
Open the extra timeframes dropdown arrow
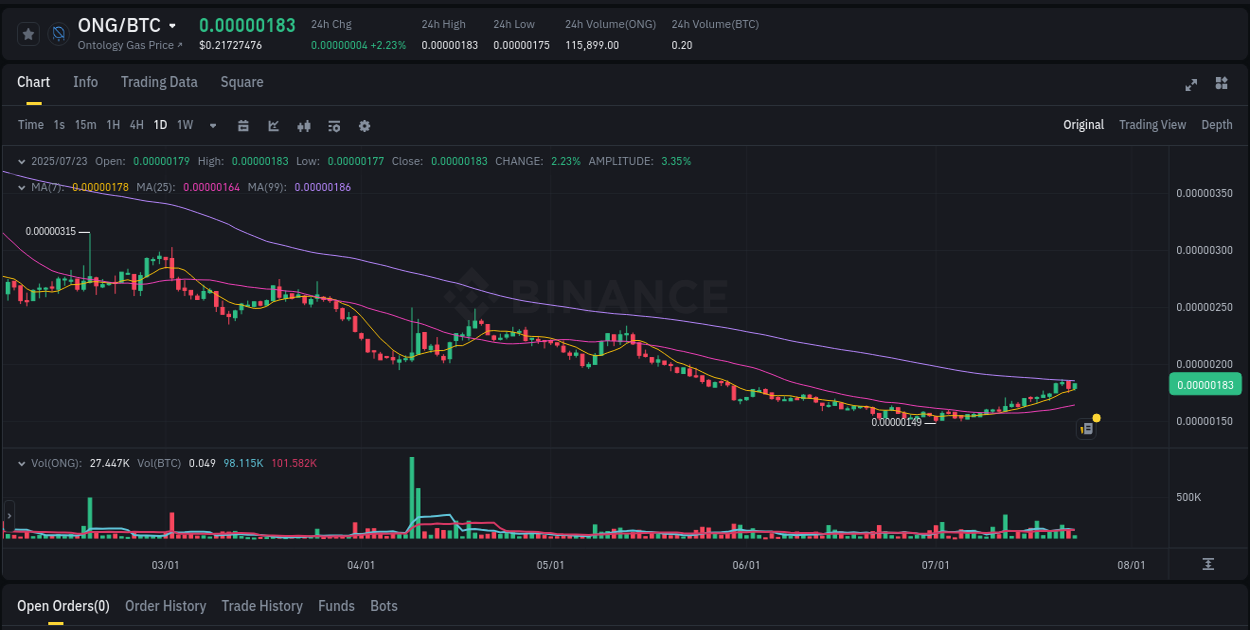[212, 125]
